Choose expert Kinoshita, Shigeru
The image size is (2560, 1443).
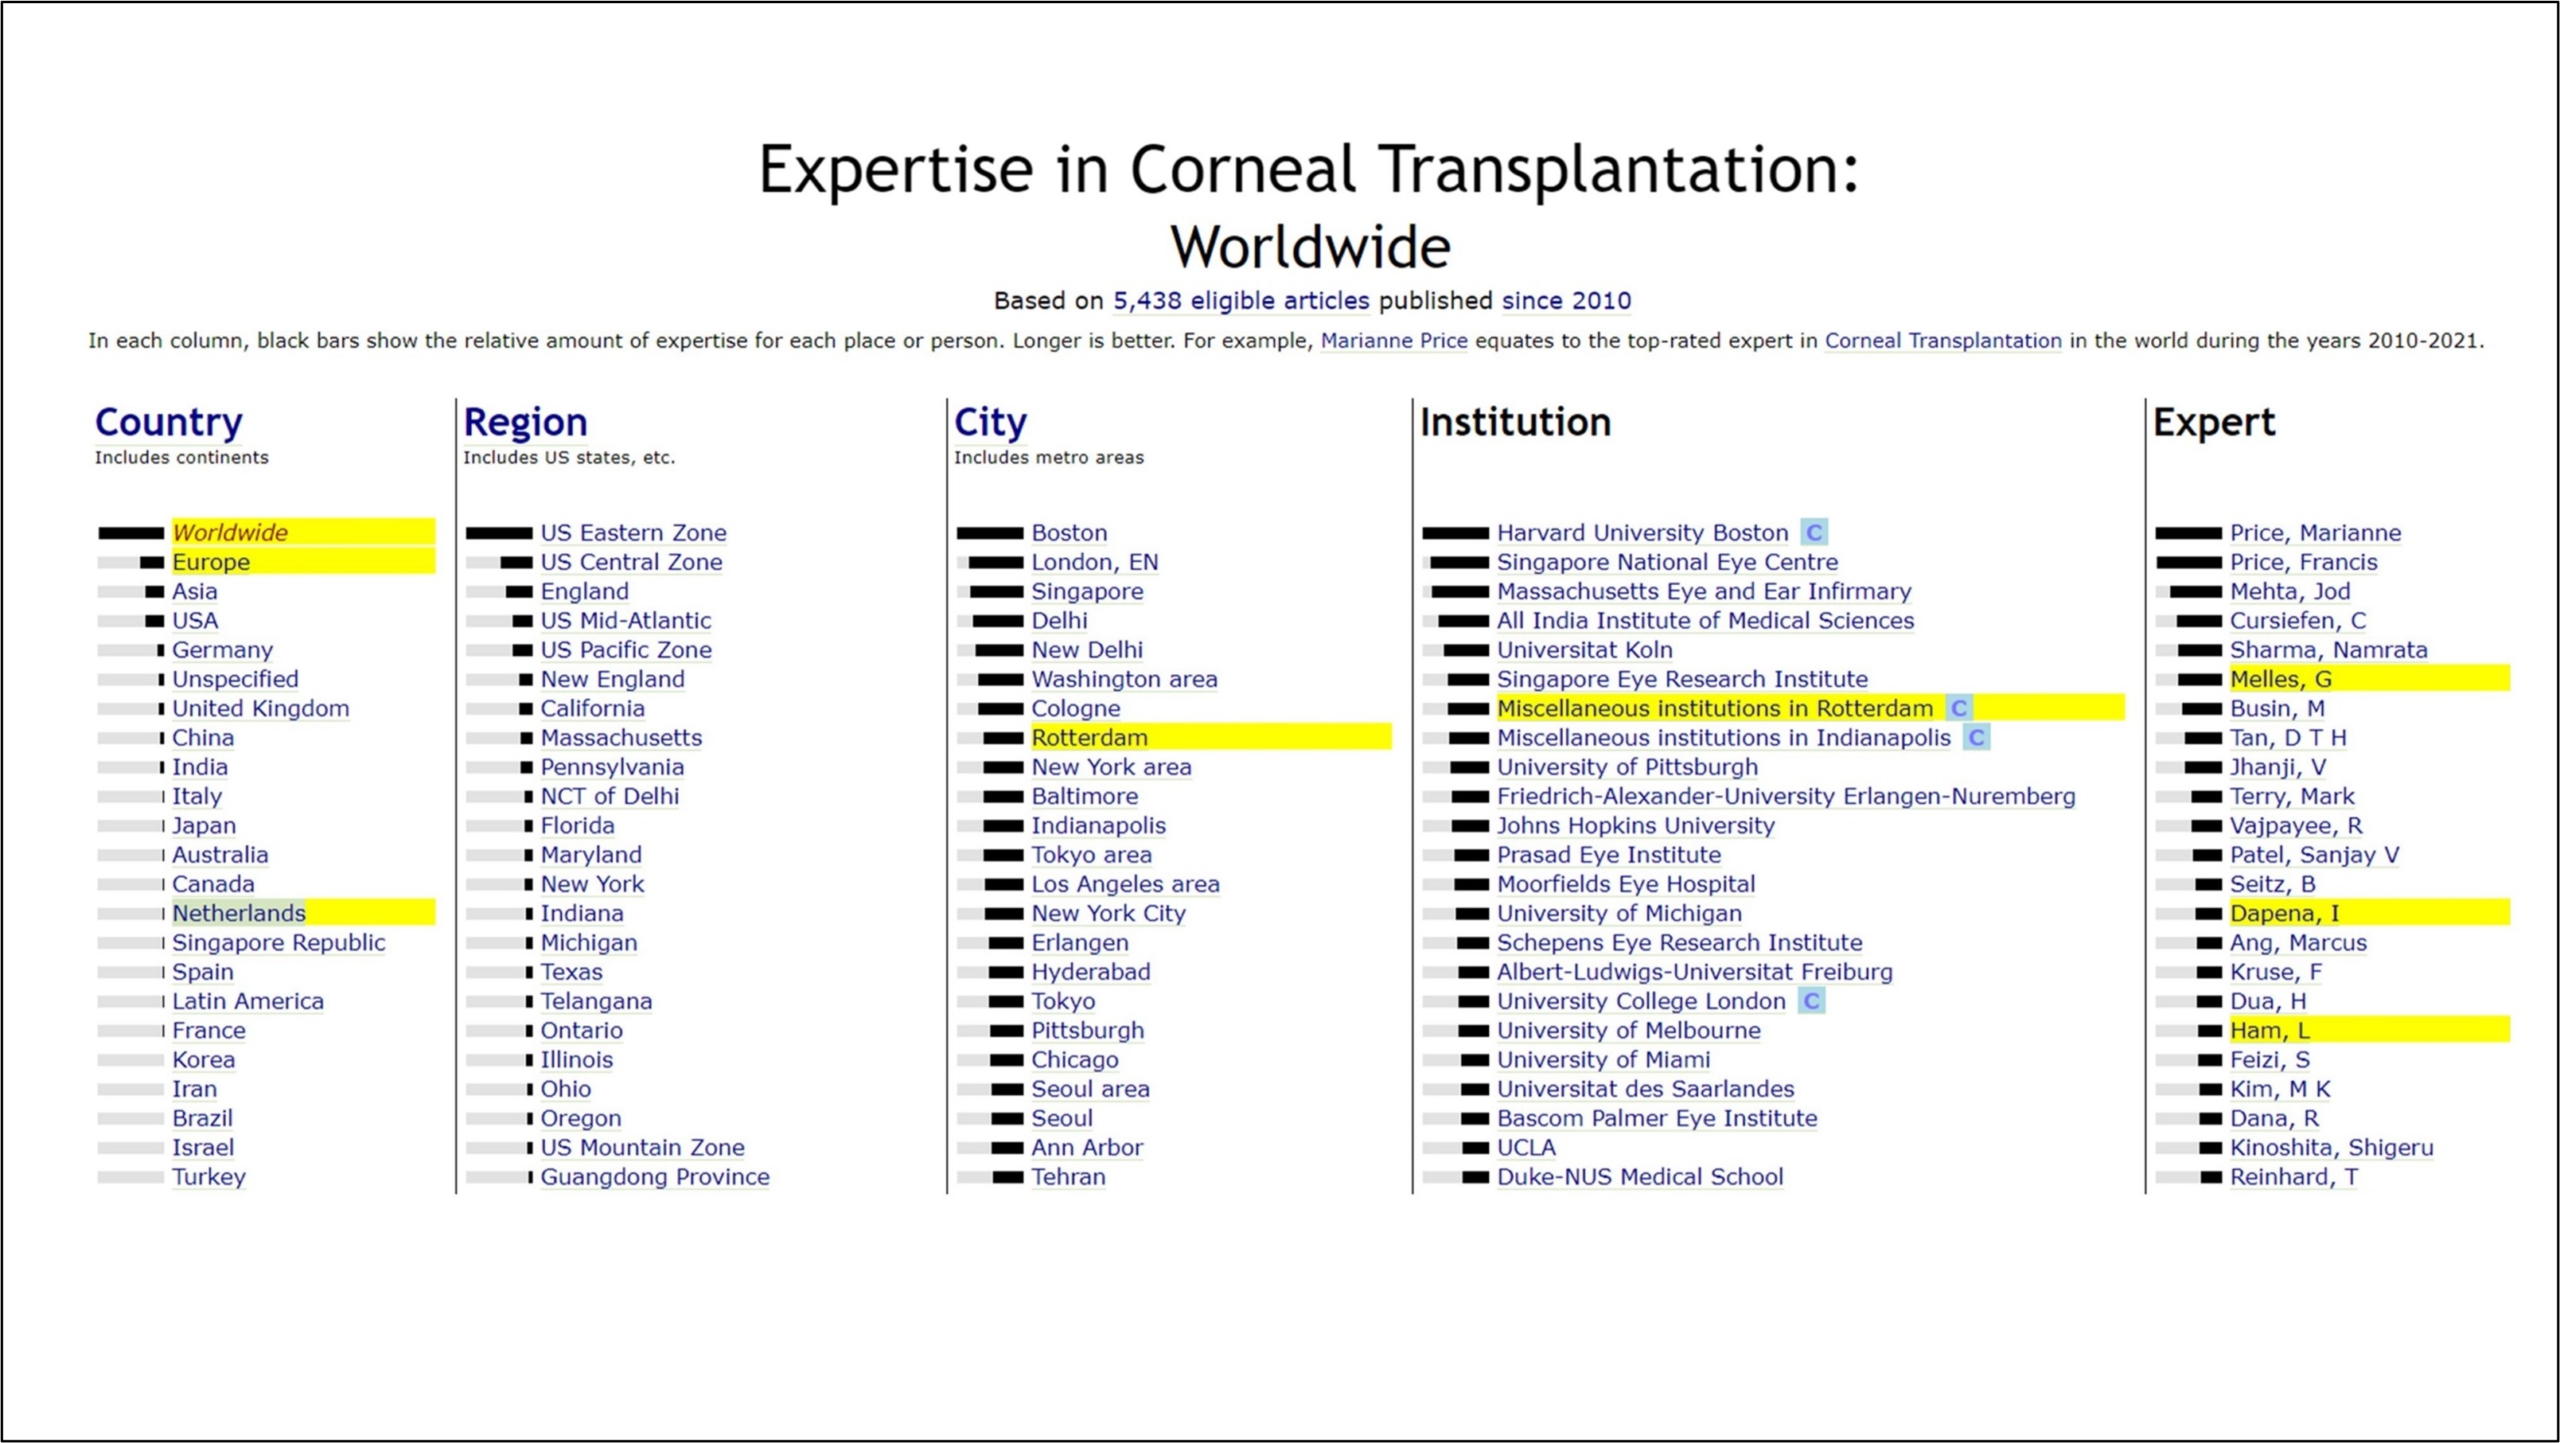[x=2331, y=1147]
